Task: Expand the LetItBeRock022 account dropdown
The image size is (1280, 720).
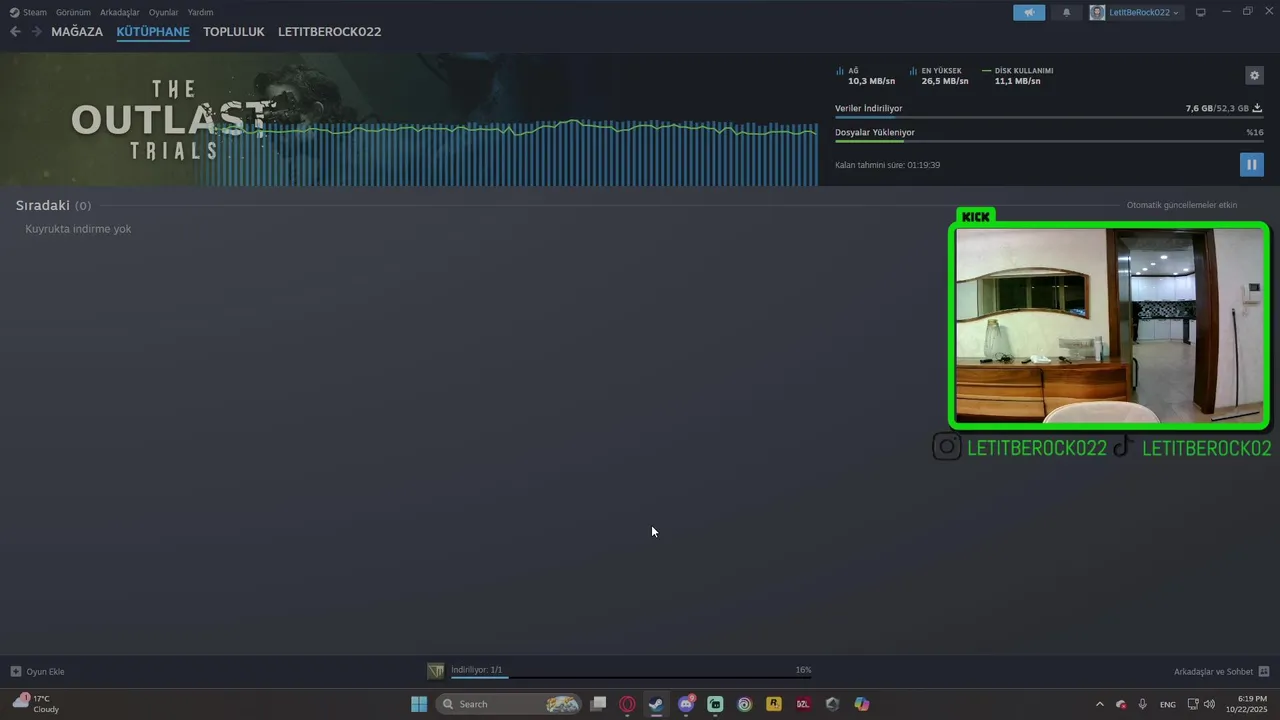Action: click(1145, 12)
